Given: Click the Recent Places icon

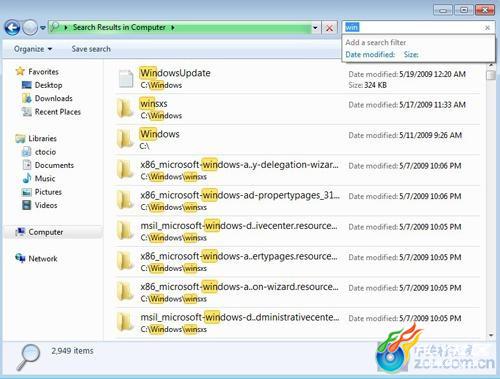Looking at the screenshot, I should 27,112.
